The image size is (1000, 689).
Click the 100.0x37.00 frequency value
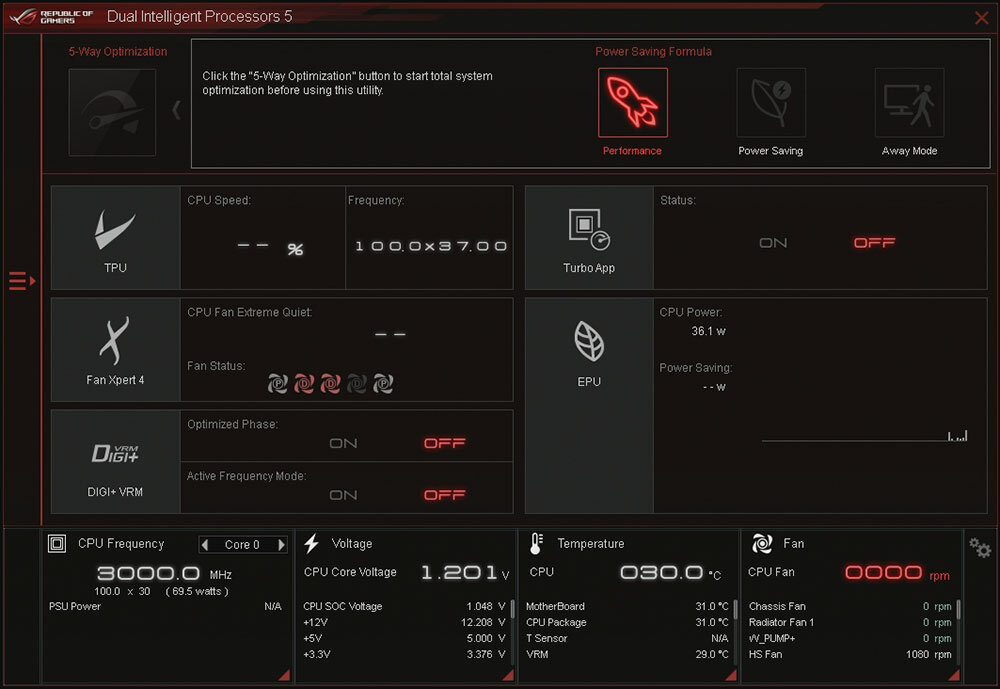[431, 246]
